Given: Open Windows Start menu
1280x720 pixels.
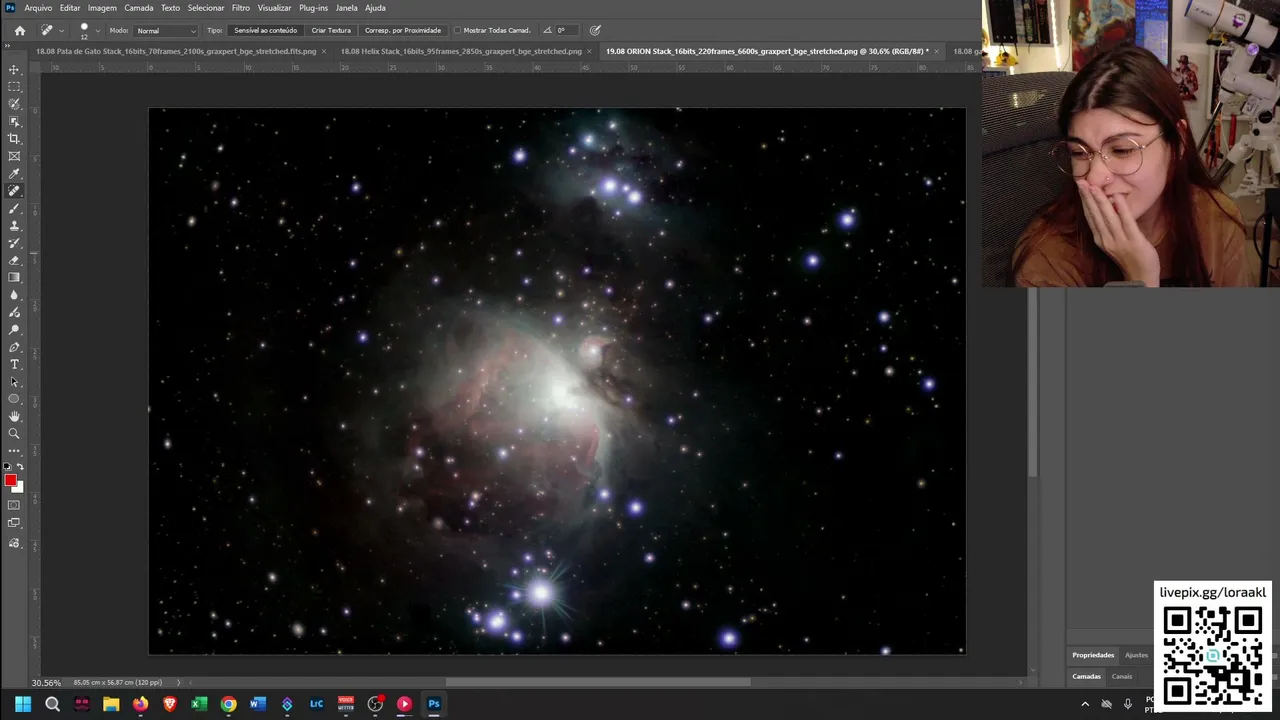Looking at the screenshot, I should 23,704.
